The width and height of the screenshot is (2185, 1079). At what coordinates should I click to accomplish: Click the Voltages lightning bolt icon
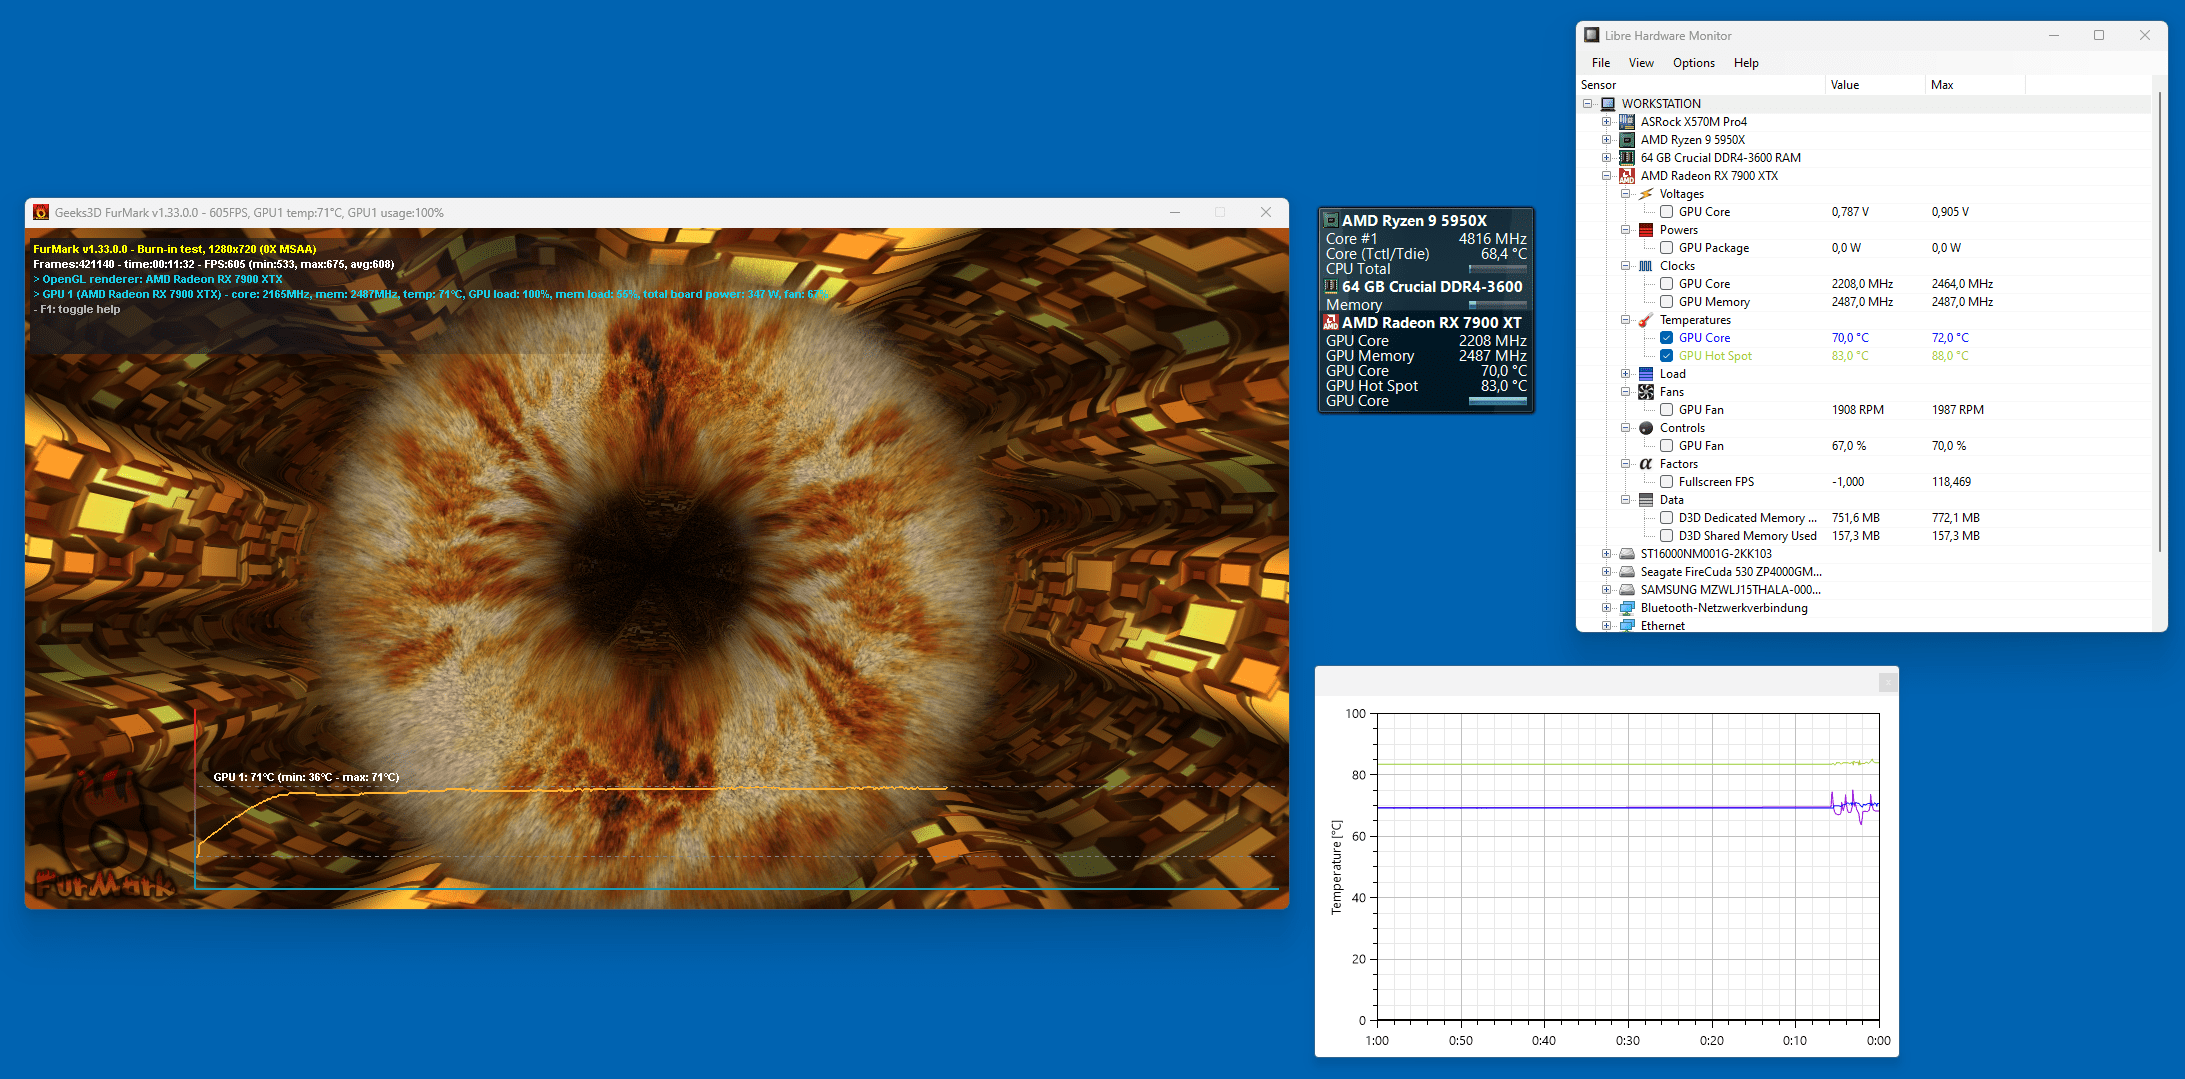coord(1646,194)
